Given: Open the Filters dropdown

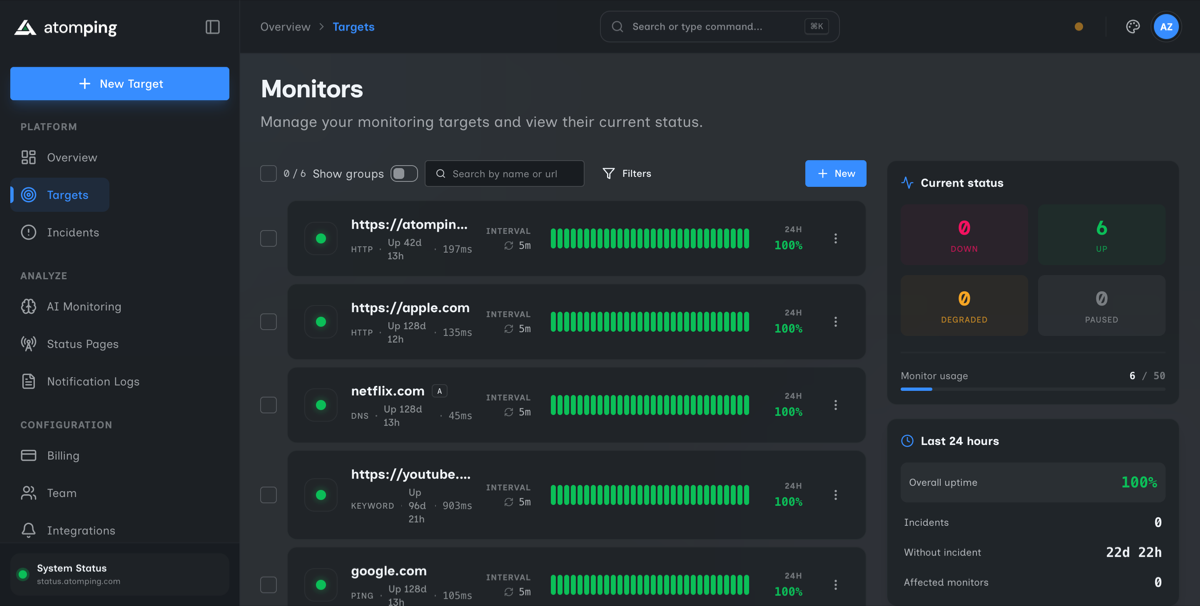Looking at the screenshot, I should (627, 173).
